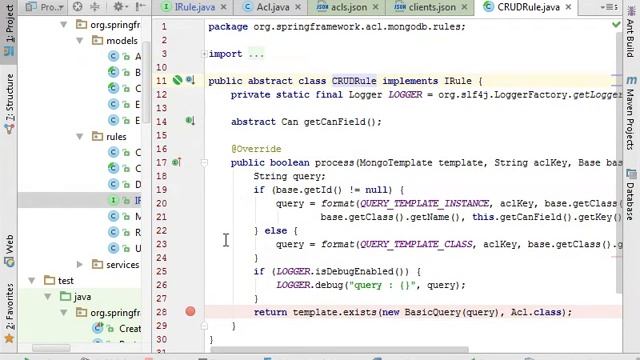Click the Scroll from Source target icon
The image size is (640, 360).
coord(78,7)
